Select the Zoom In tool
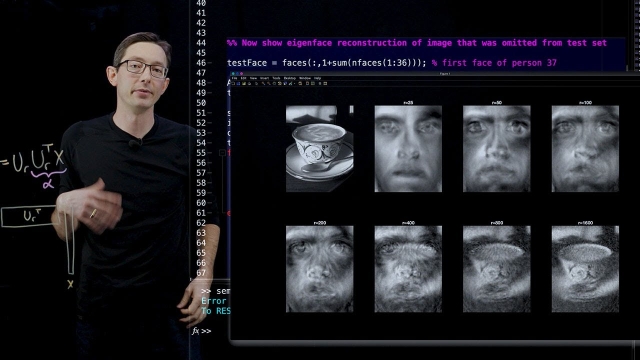The width and height of the screenshot is (640, 360). pyautogui.click(x=263, y=83)
